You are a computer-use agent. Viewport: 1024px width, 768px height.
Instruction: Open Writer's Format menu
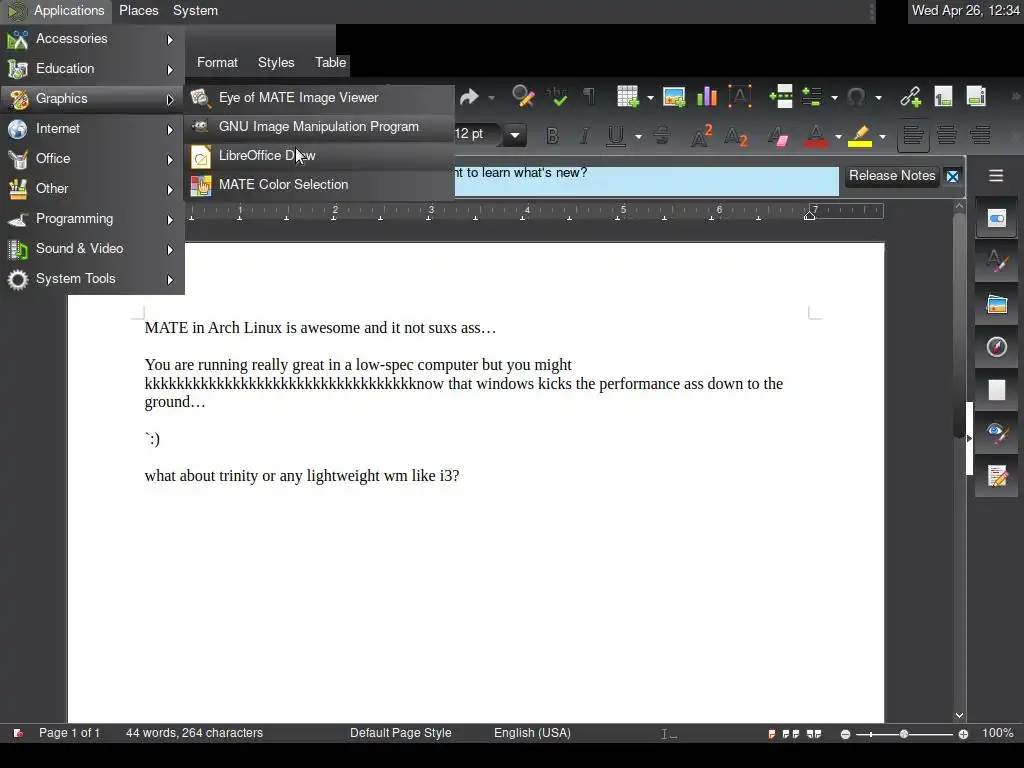[x=217, y=63]
